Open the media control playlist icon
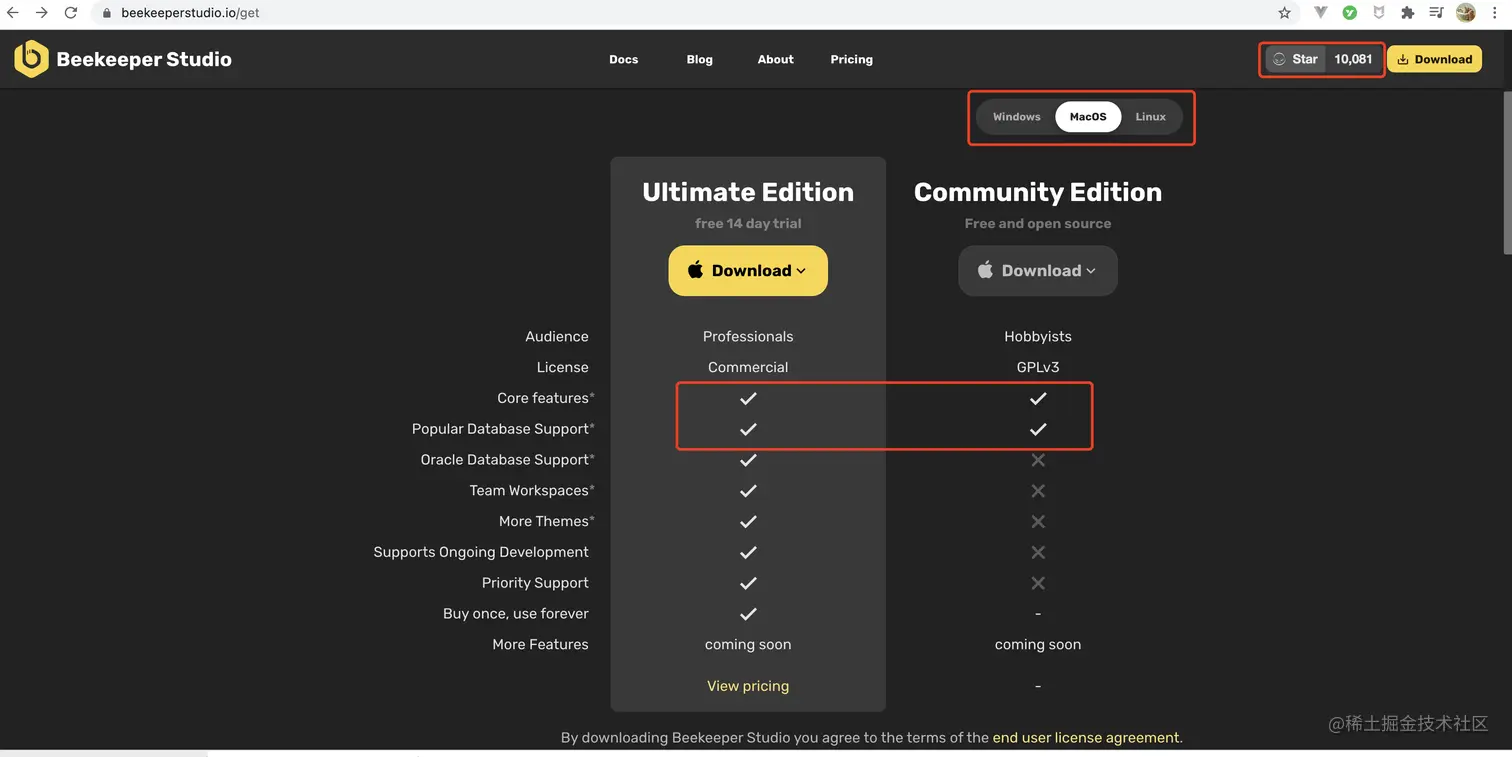Image resolution: width=1512 pixels, height=757 pixels. [x=1437, y=13]
